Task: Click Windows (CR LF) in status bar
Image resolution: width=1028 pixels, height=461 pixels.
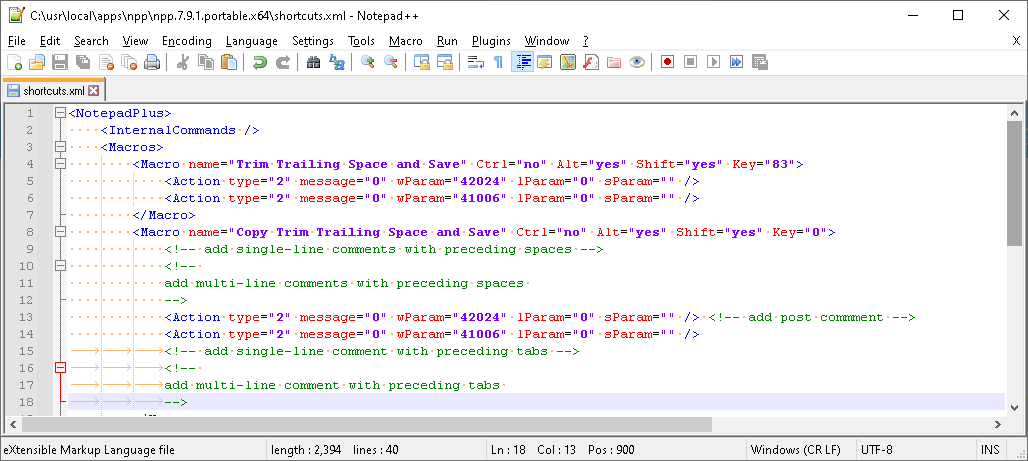Action: point(795,450)
